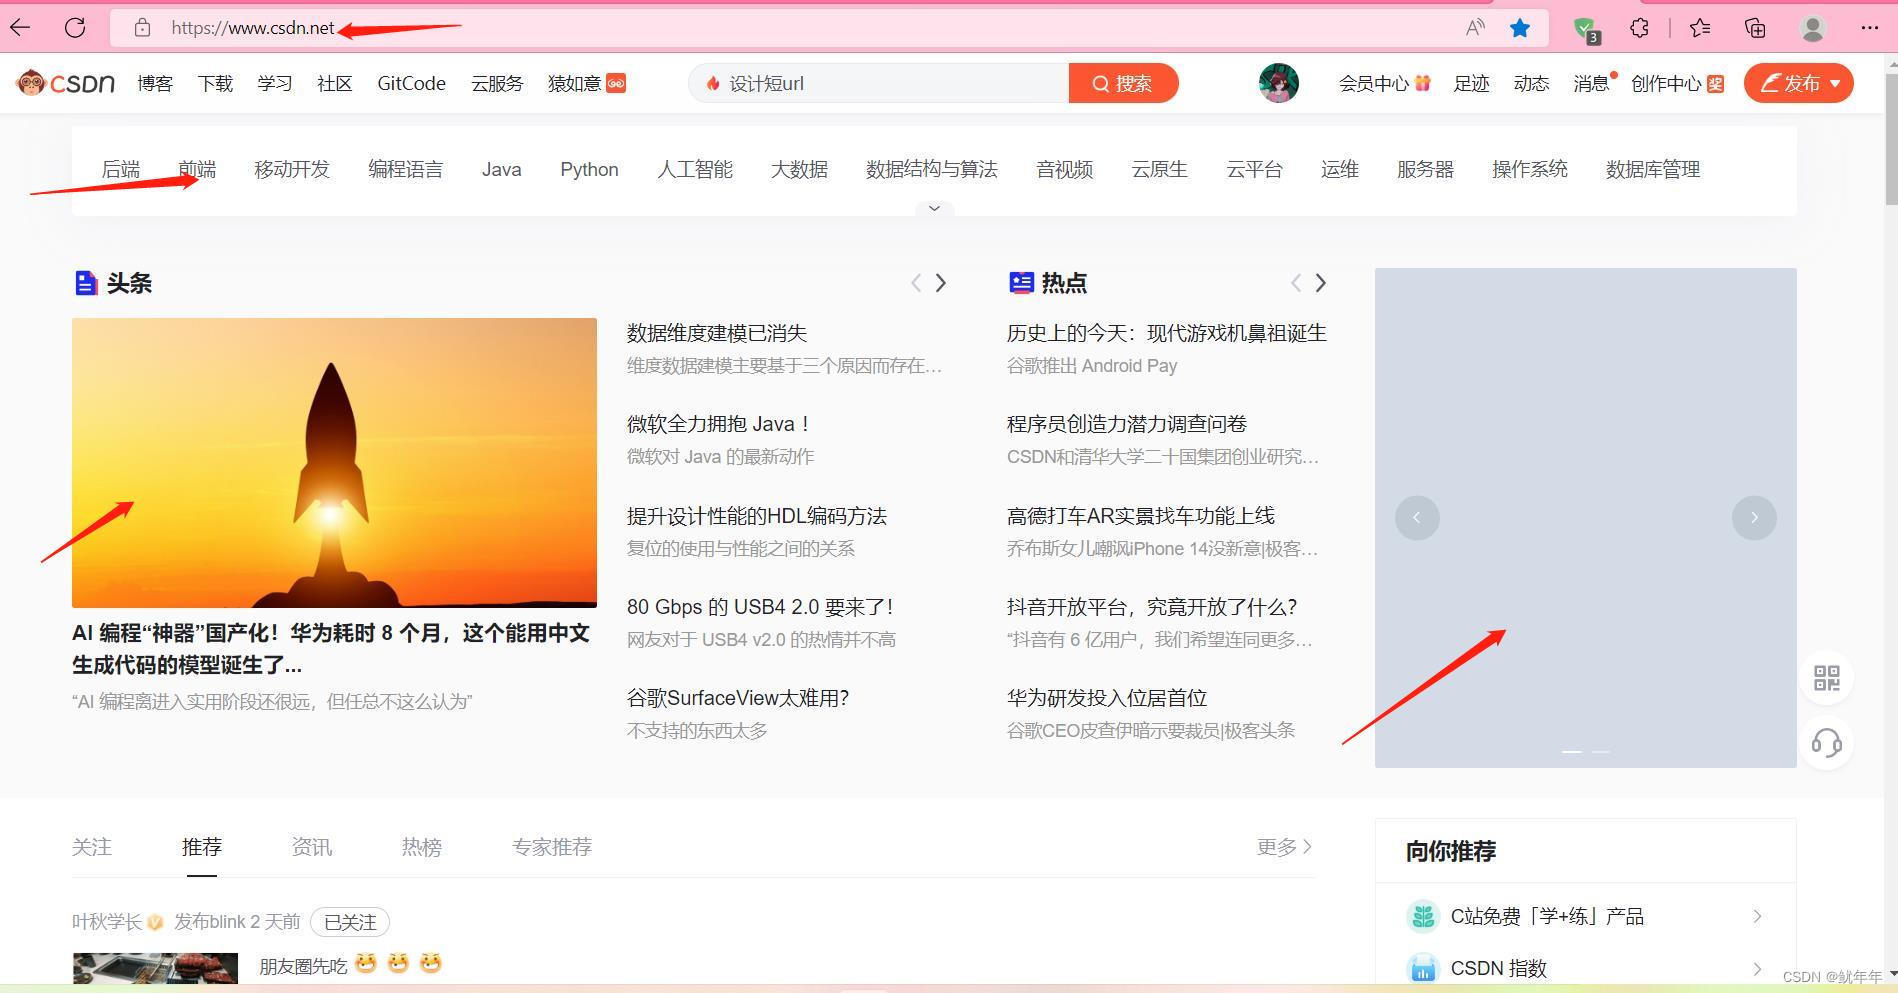Select second banner carousel indicator dash
The width and height of the screenshot is (1898, 993).
1601,751
